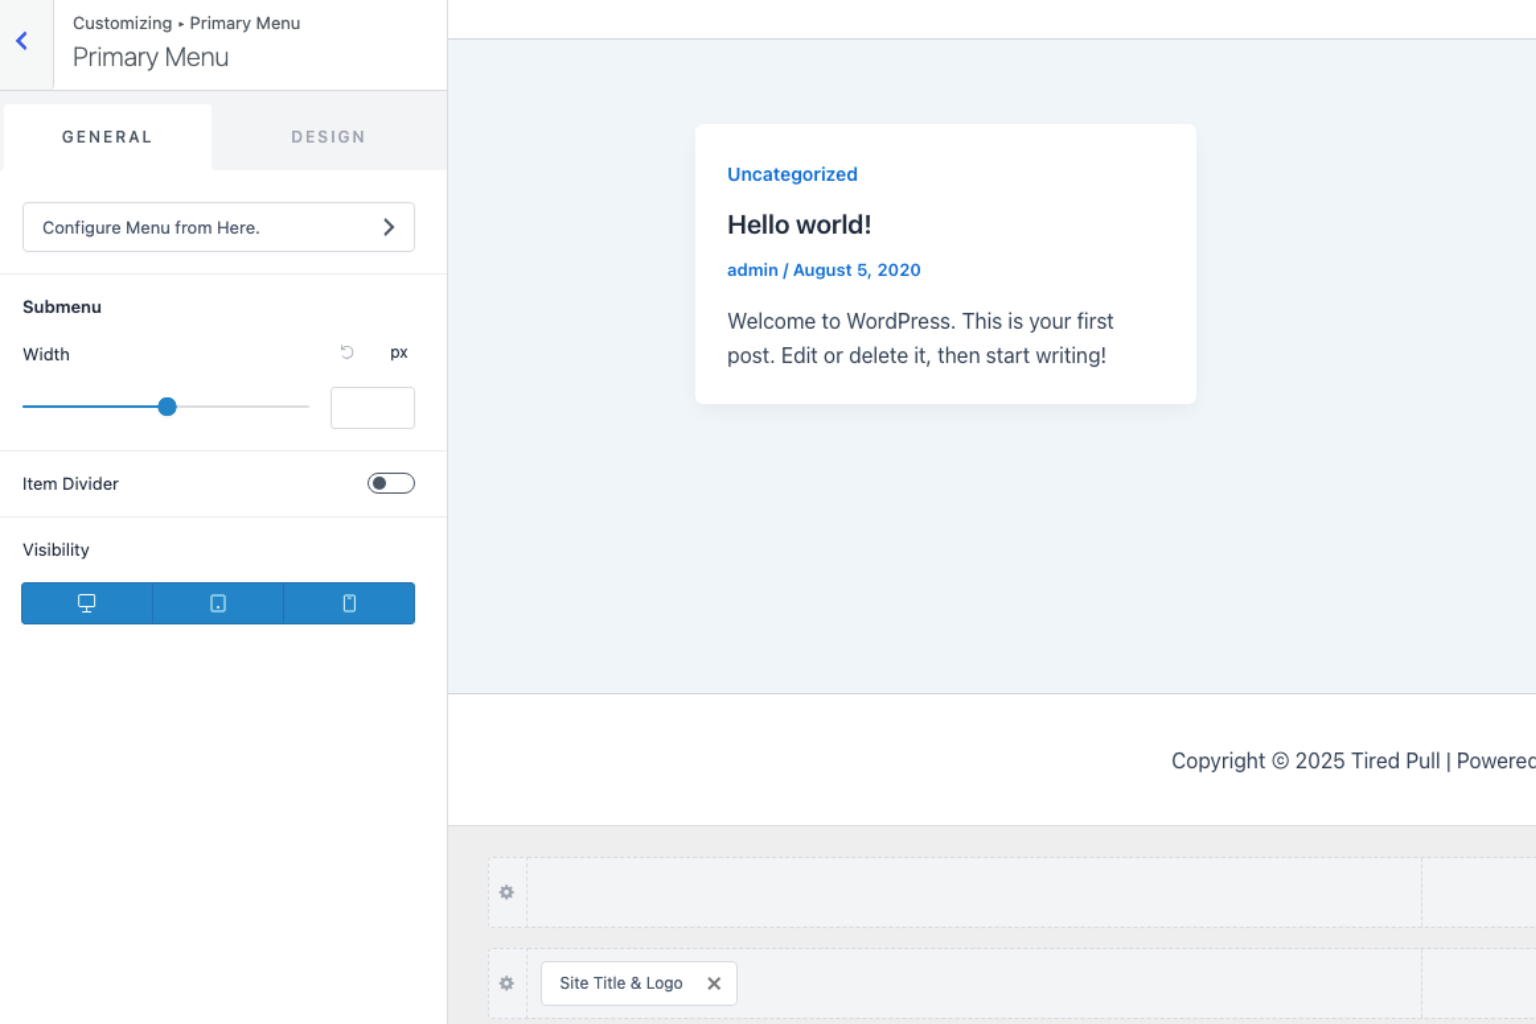The image size is (1536, 1024).
Task: Go back using the blue back arrow
Action: [x=21, y=40]
